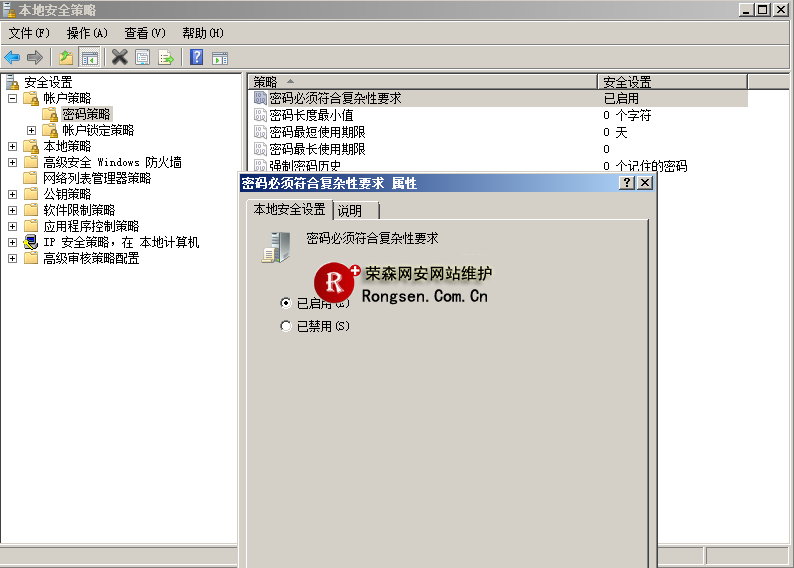Open the 操作 menu

(x=86, y=33)
